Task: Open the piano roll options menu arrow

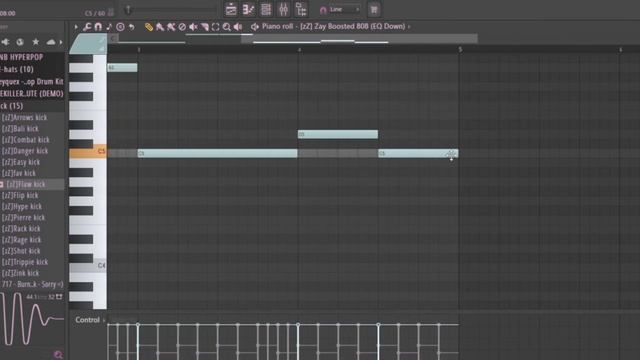Action: 76,27
